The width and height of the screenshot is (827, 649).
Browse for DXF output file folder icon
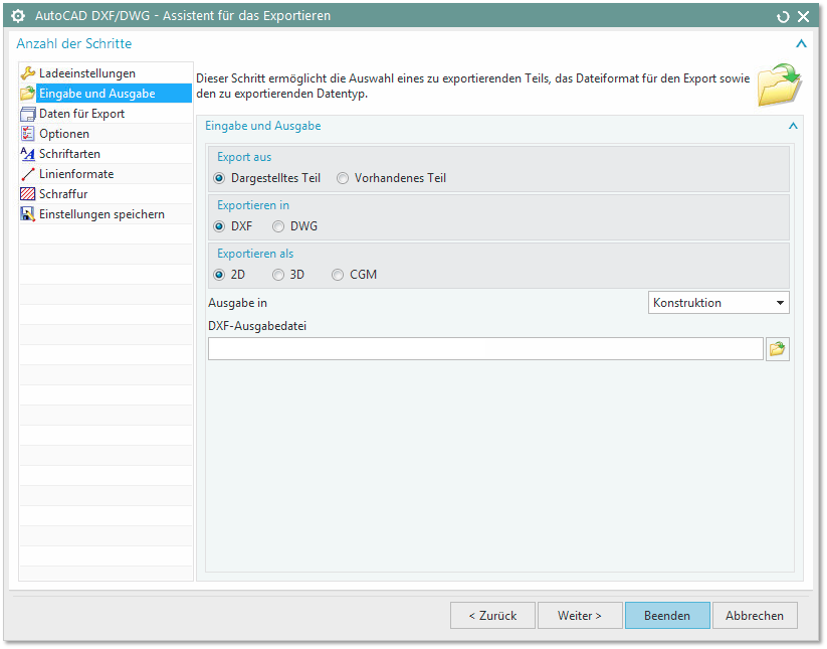pyautogui.click(x=777, y=349)
